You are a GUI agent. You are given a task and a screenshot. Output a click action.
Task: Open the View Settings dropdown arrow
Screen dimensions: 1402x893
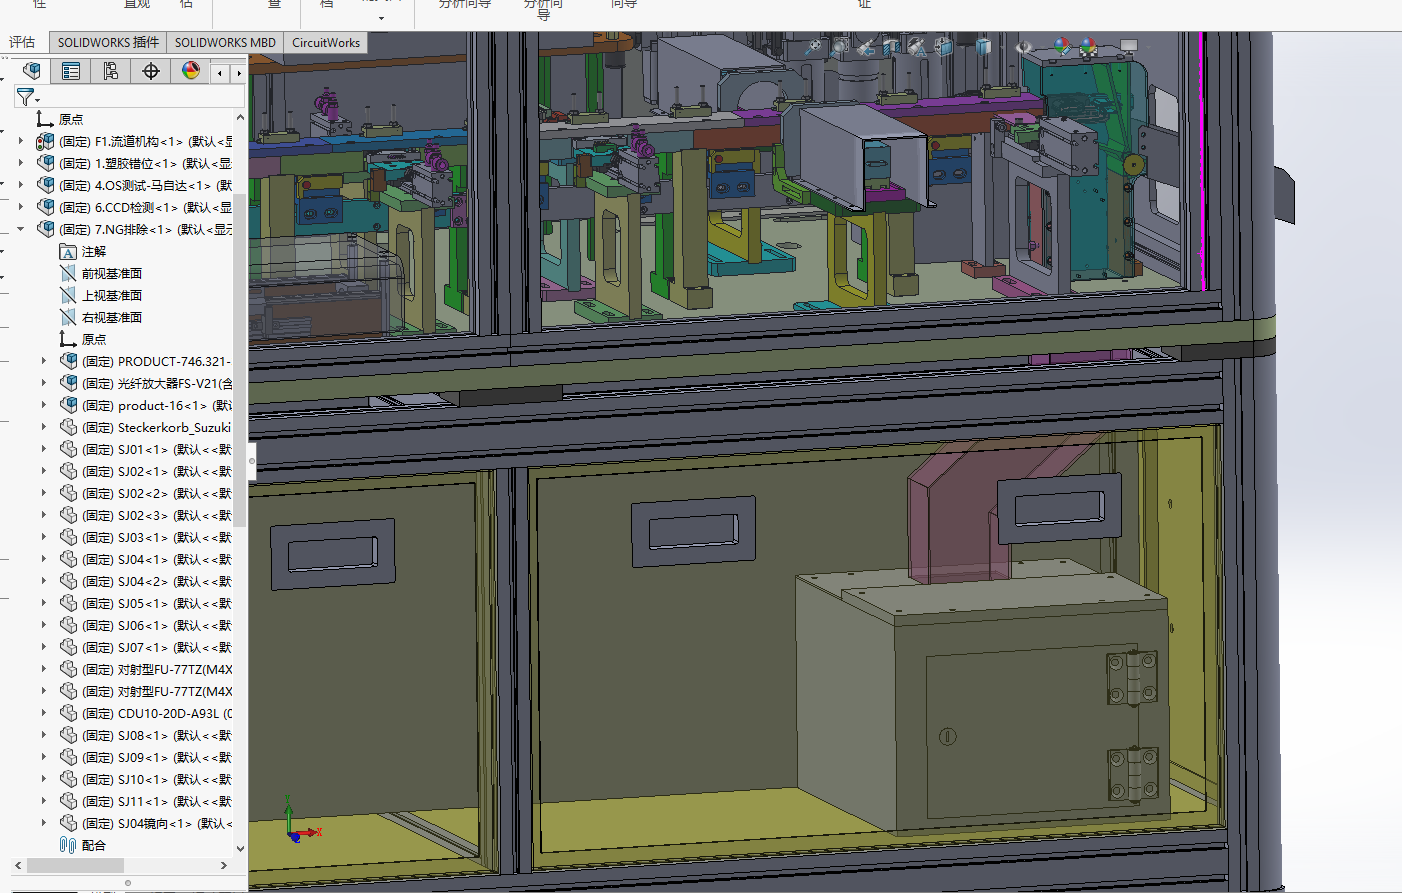tap(1148, 47)
